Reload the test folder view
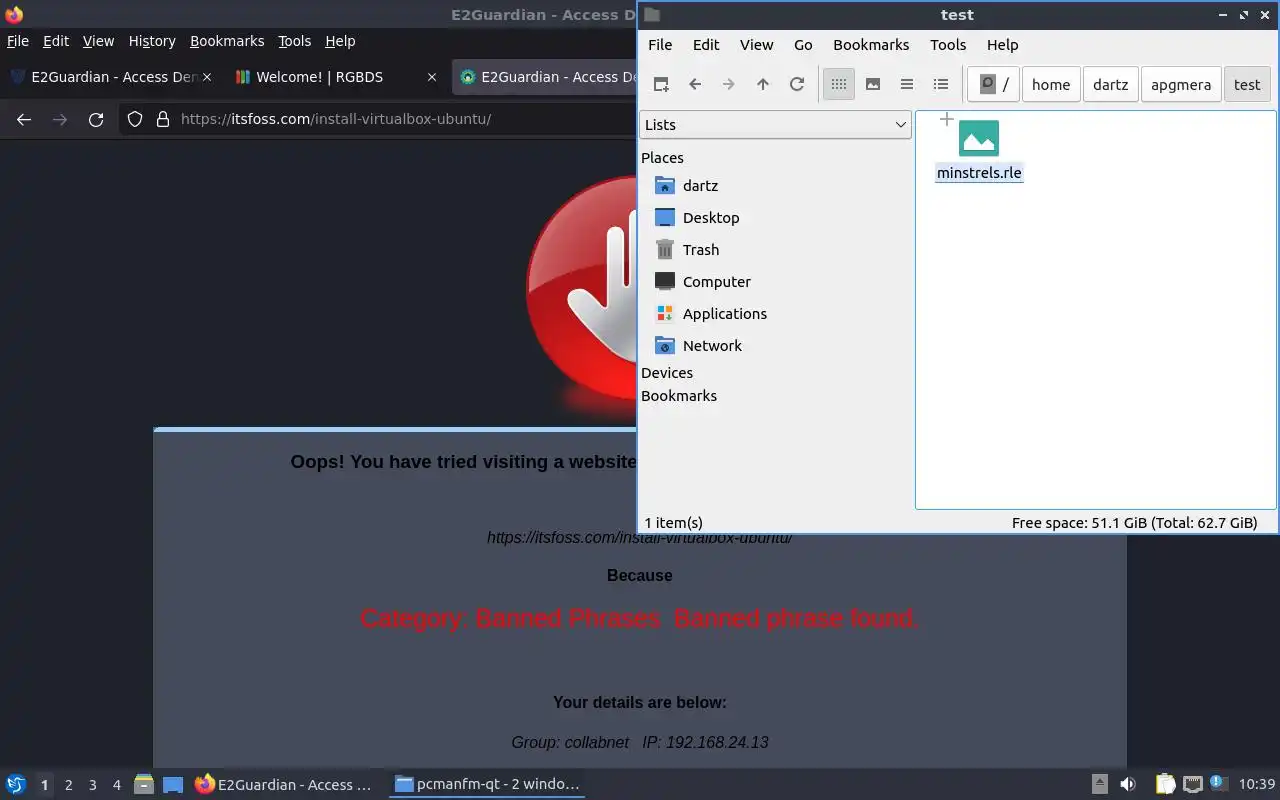The width and height of the screenshot is (1280, 800). click(x=797, y=85)
